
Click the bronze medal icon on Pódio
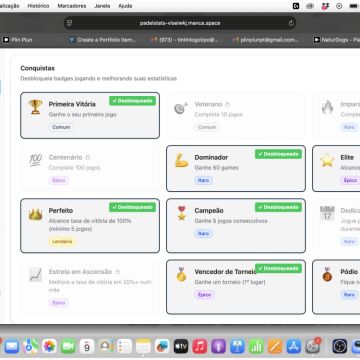tap(327, 274)
